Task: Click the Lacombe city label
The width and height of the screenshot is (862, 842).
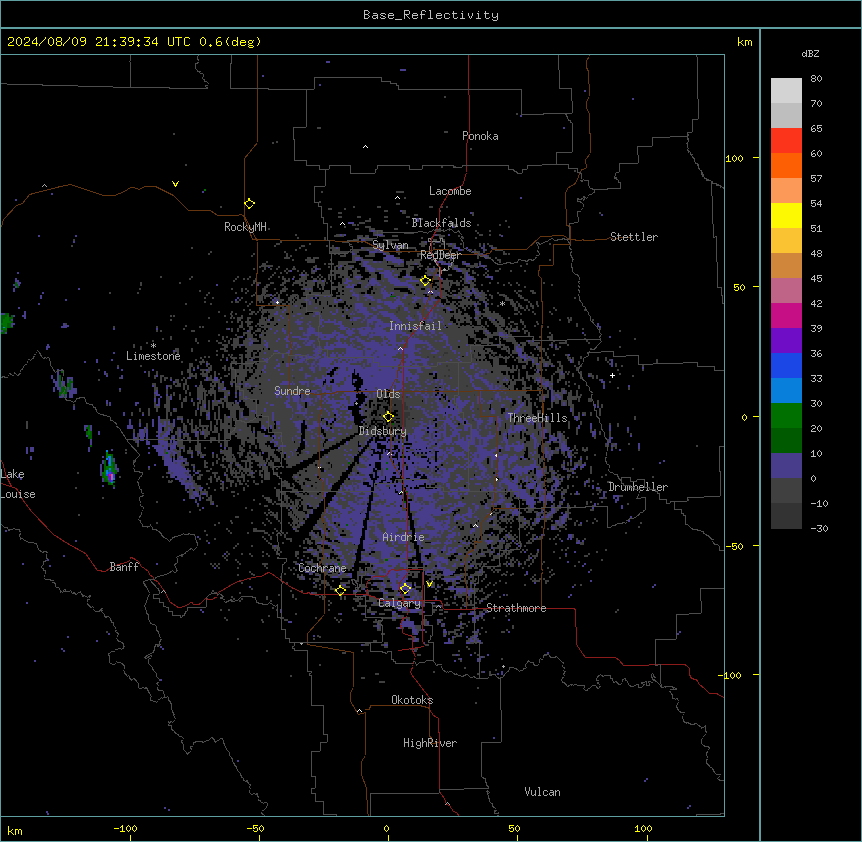Action: [x=450, y=191]
